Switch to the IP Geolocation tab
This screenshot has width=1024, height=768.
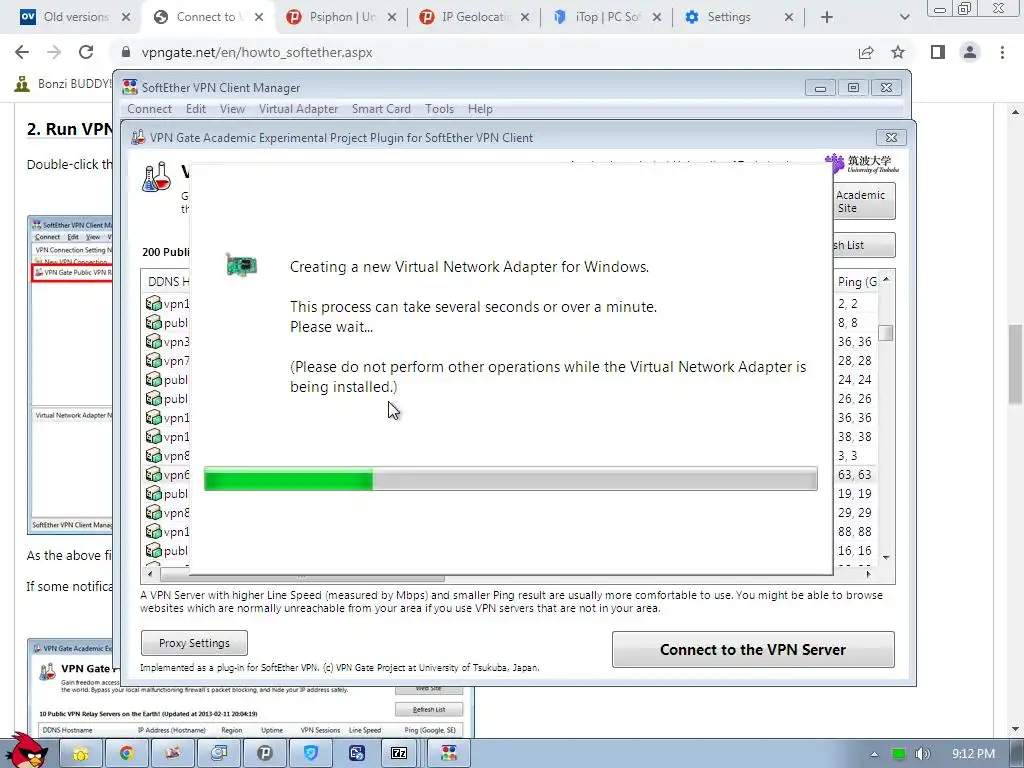point(475,17)
